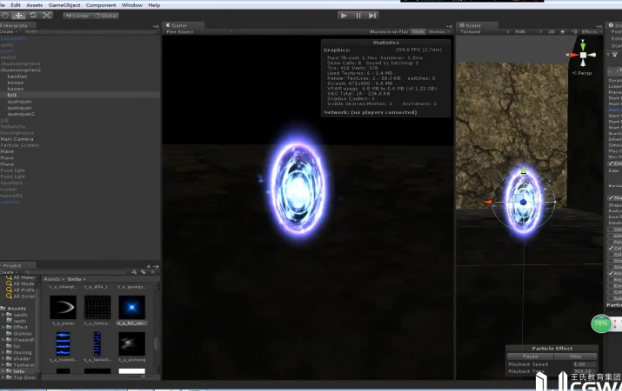Toggle Maximize on Play option
This screenshot has width=622, height=391.
pyautogui.click(x=389, y=32)
